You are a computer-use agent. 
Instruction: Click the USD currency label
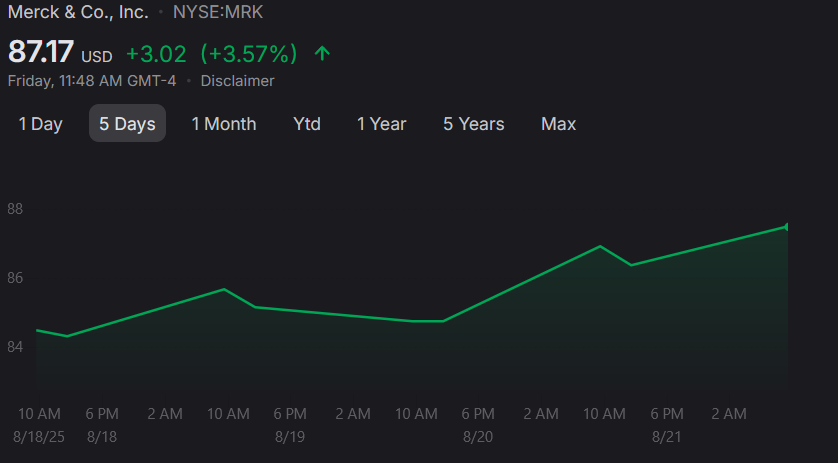click(97, 57)
